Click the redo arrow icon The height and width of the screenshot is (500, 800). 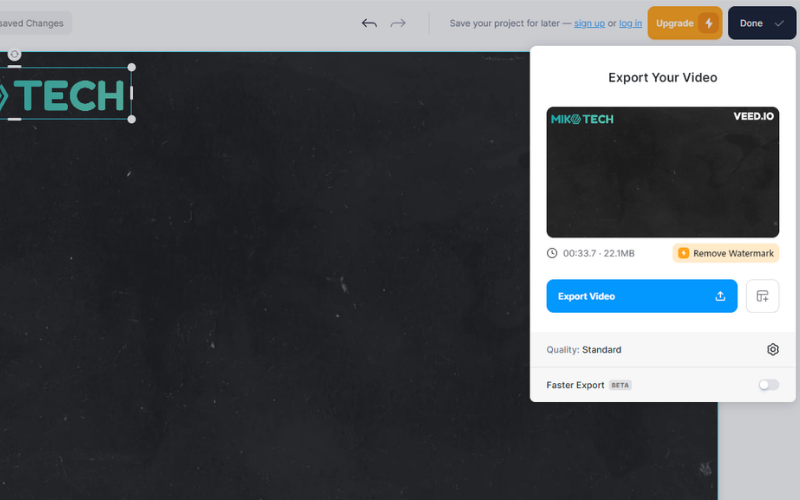(398, 23)
